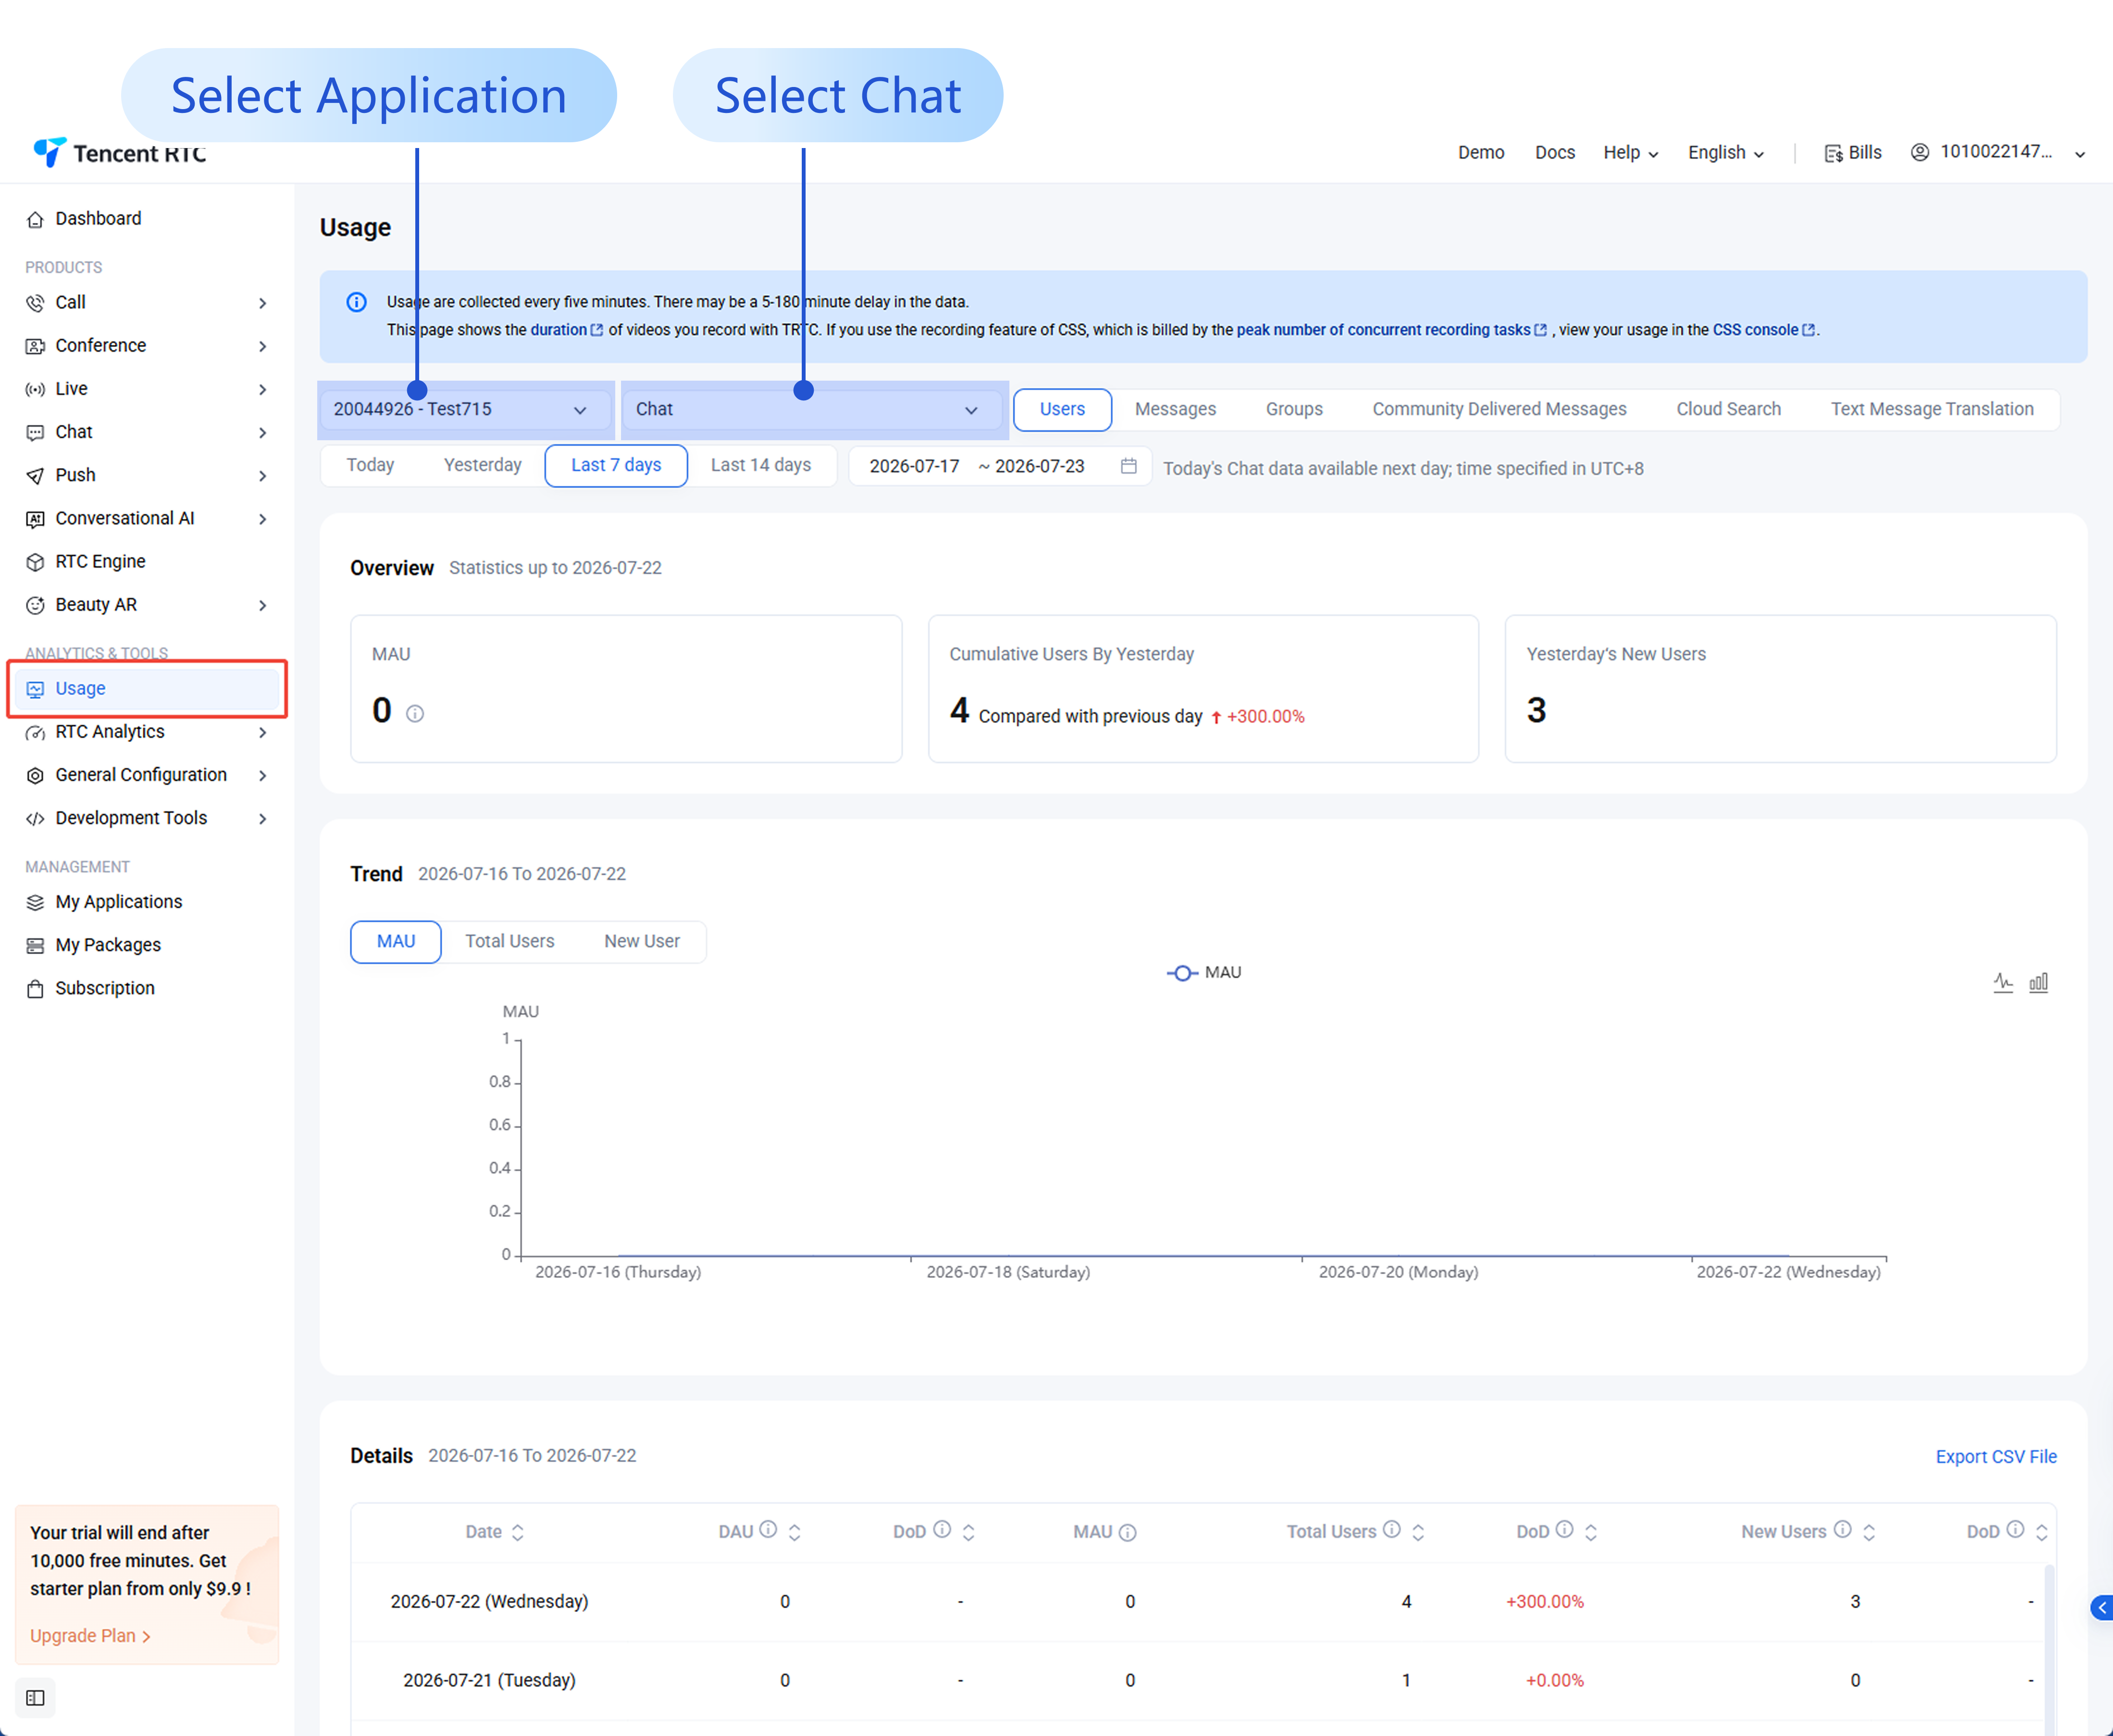Viewport: 2113px width, 1736px height.
Task: Select the Yesterday date range
Action: 482,465
